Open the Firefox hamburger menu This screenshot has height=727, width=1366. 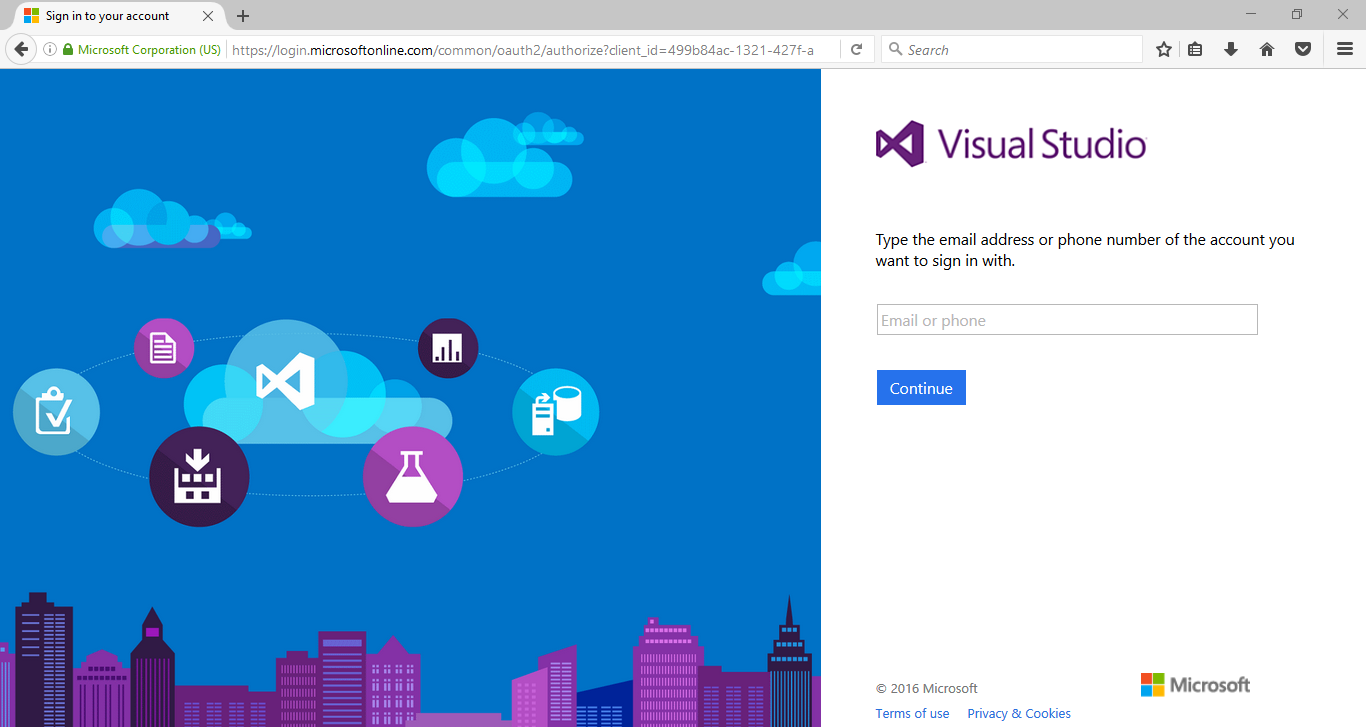[x=1345, y=49]
